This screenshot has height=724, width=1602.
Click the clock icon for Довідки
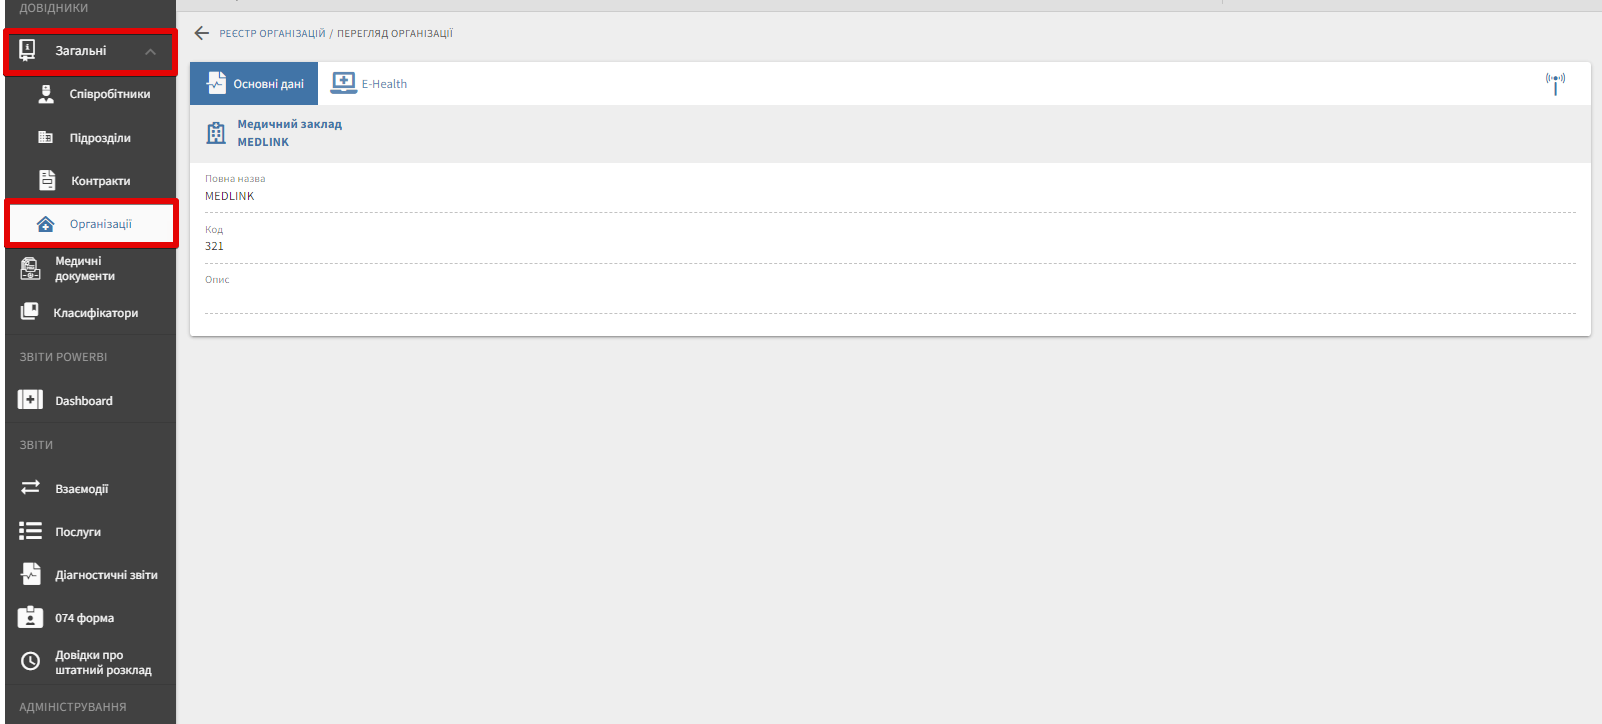pos(31,661)
